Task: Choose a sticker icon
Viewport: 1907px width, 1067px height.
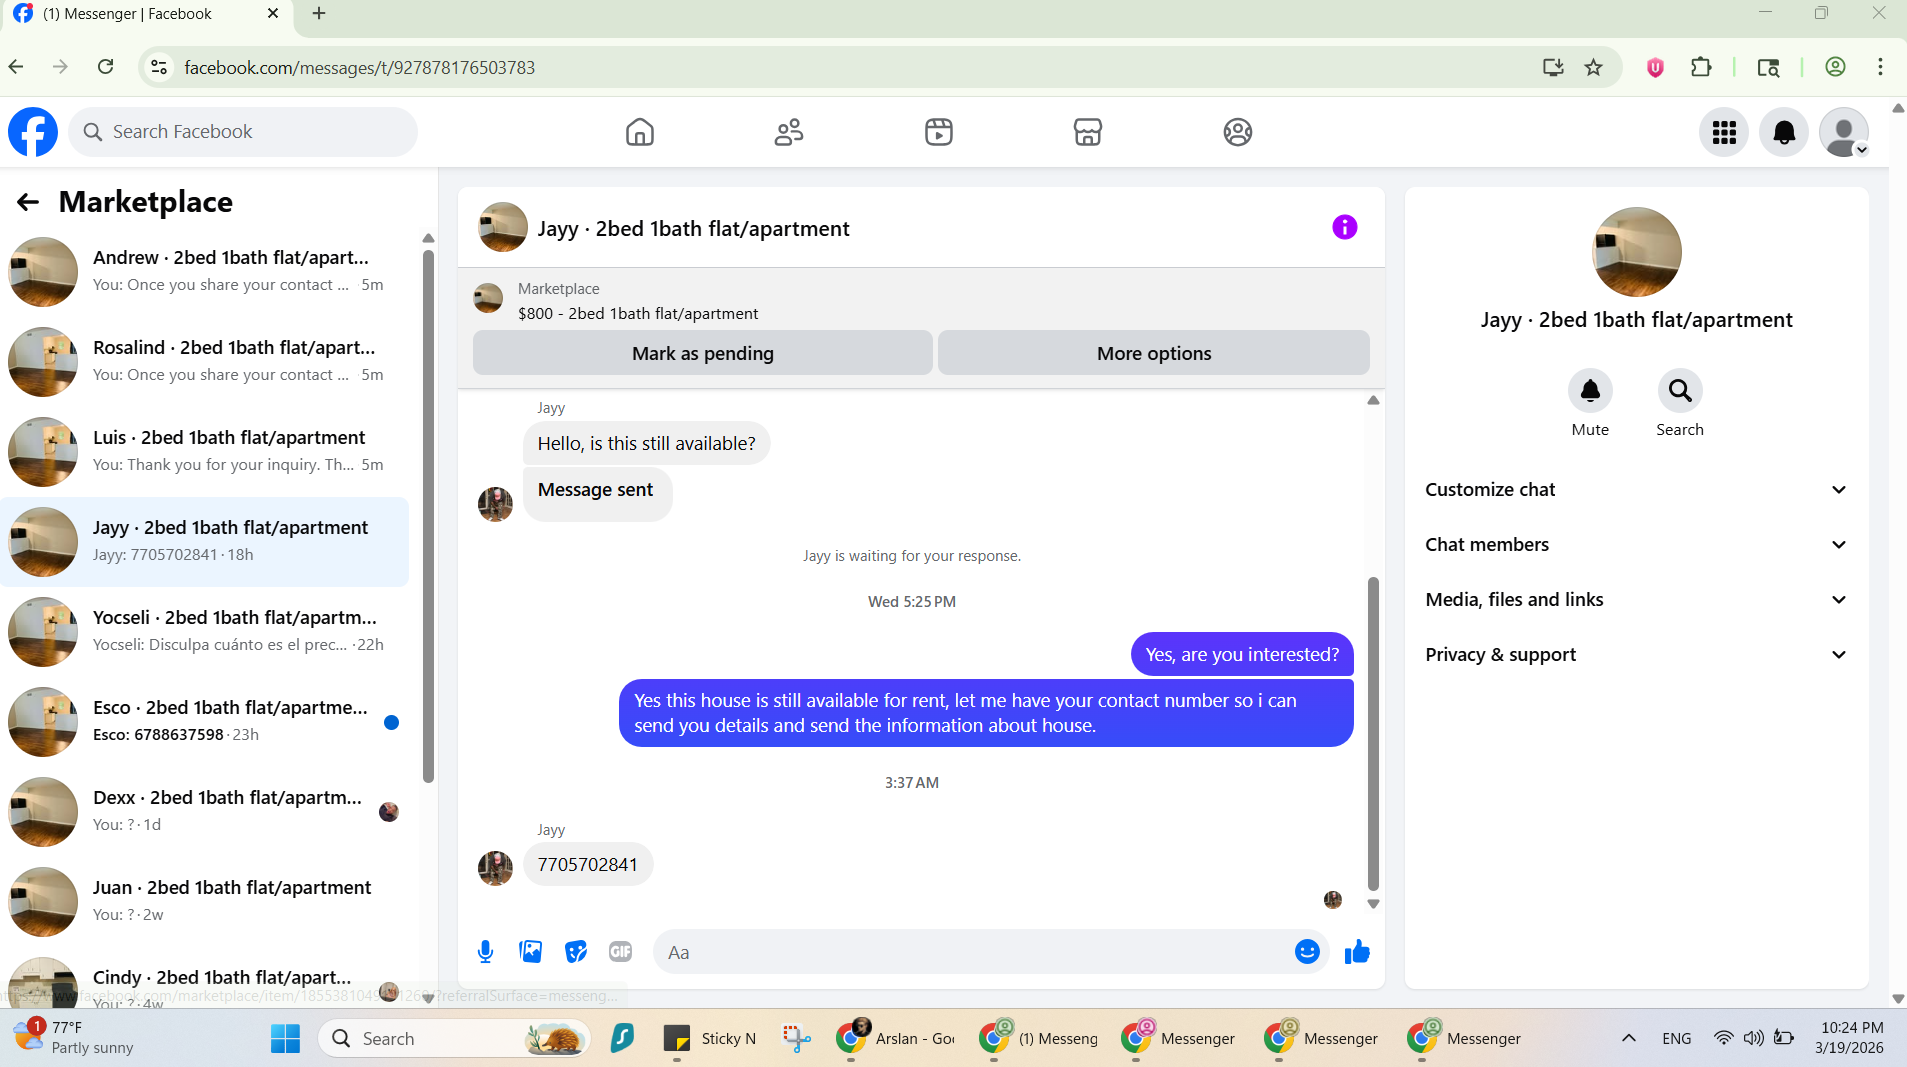Action: (x=576, y=952)
